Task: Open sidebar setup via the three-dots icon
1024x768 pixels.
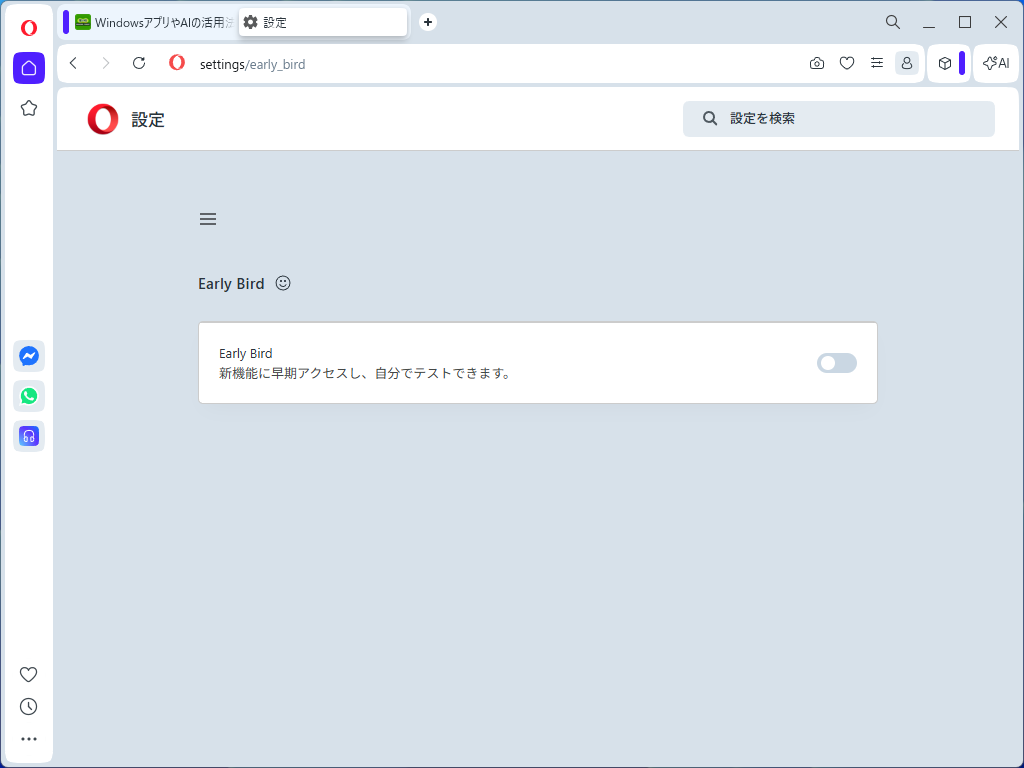Action: point(28,738)
